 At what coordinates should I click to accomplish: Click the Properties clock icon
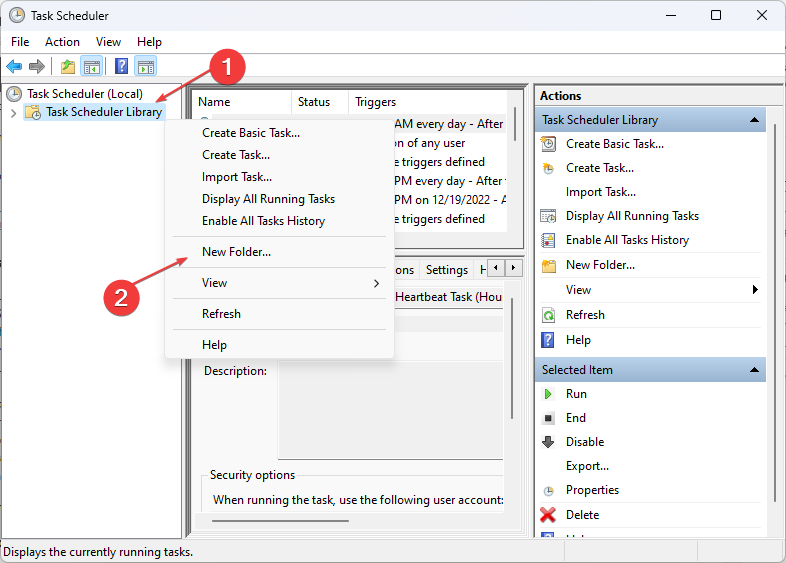pyautogui.click(x=548, y=491)
